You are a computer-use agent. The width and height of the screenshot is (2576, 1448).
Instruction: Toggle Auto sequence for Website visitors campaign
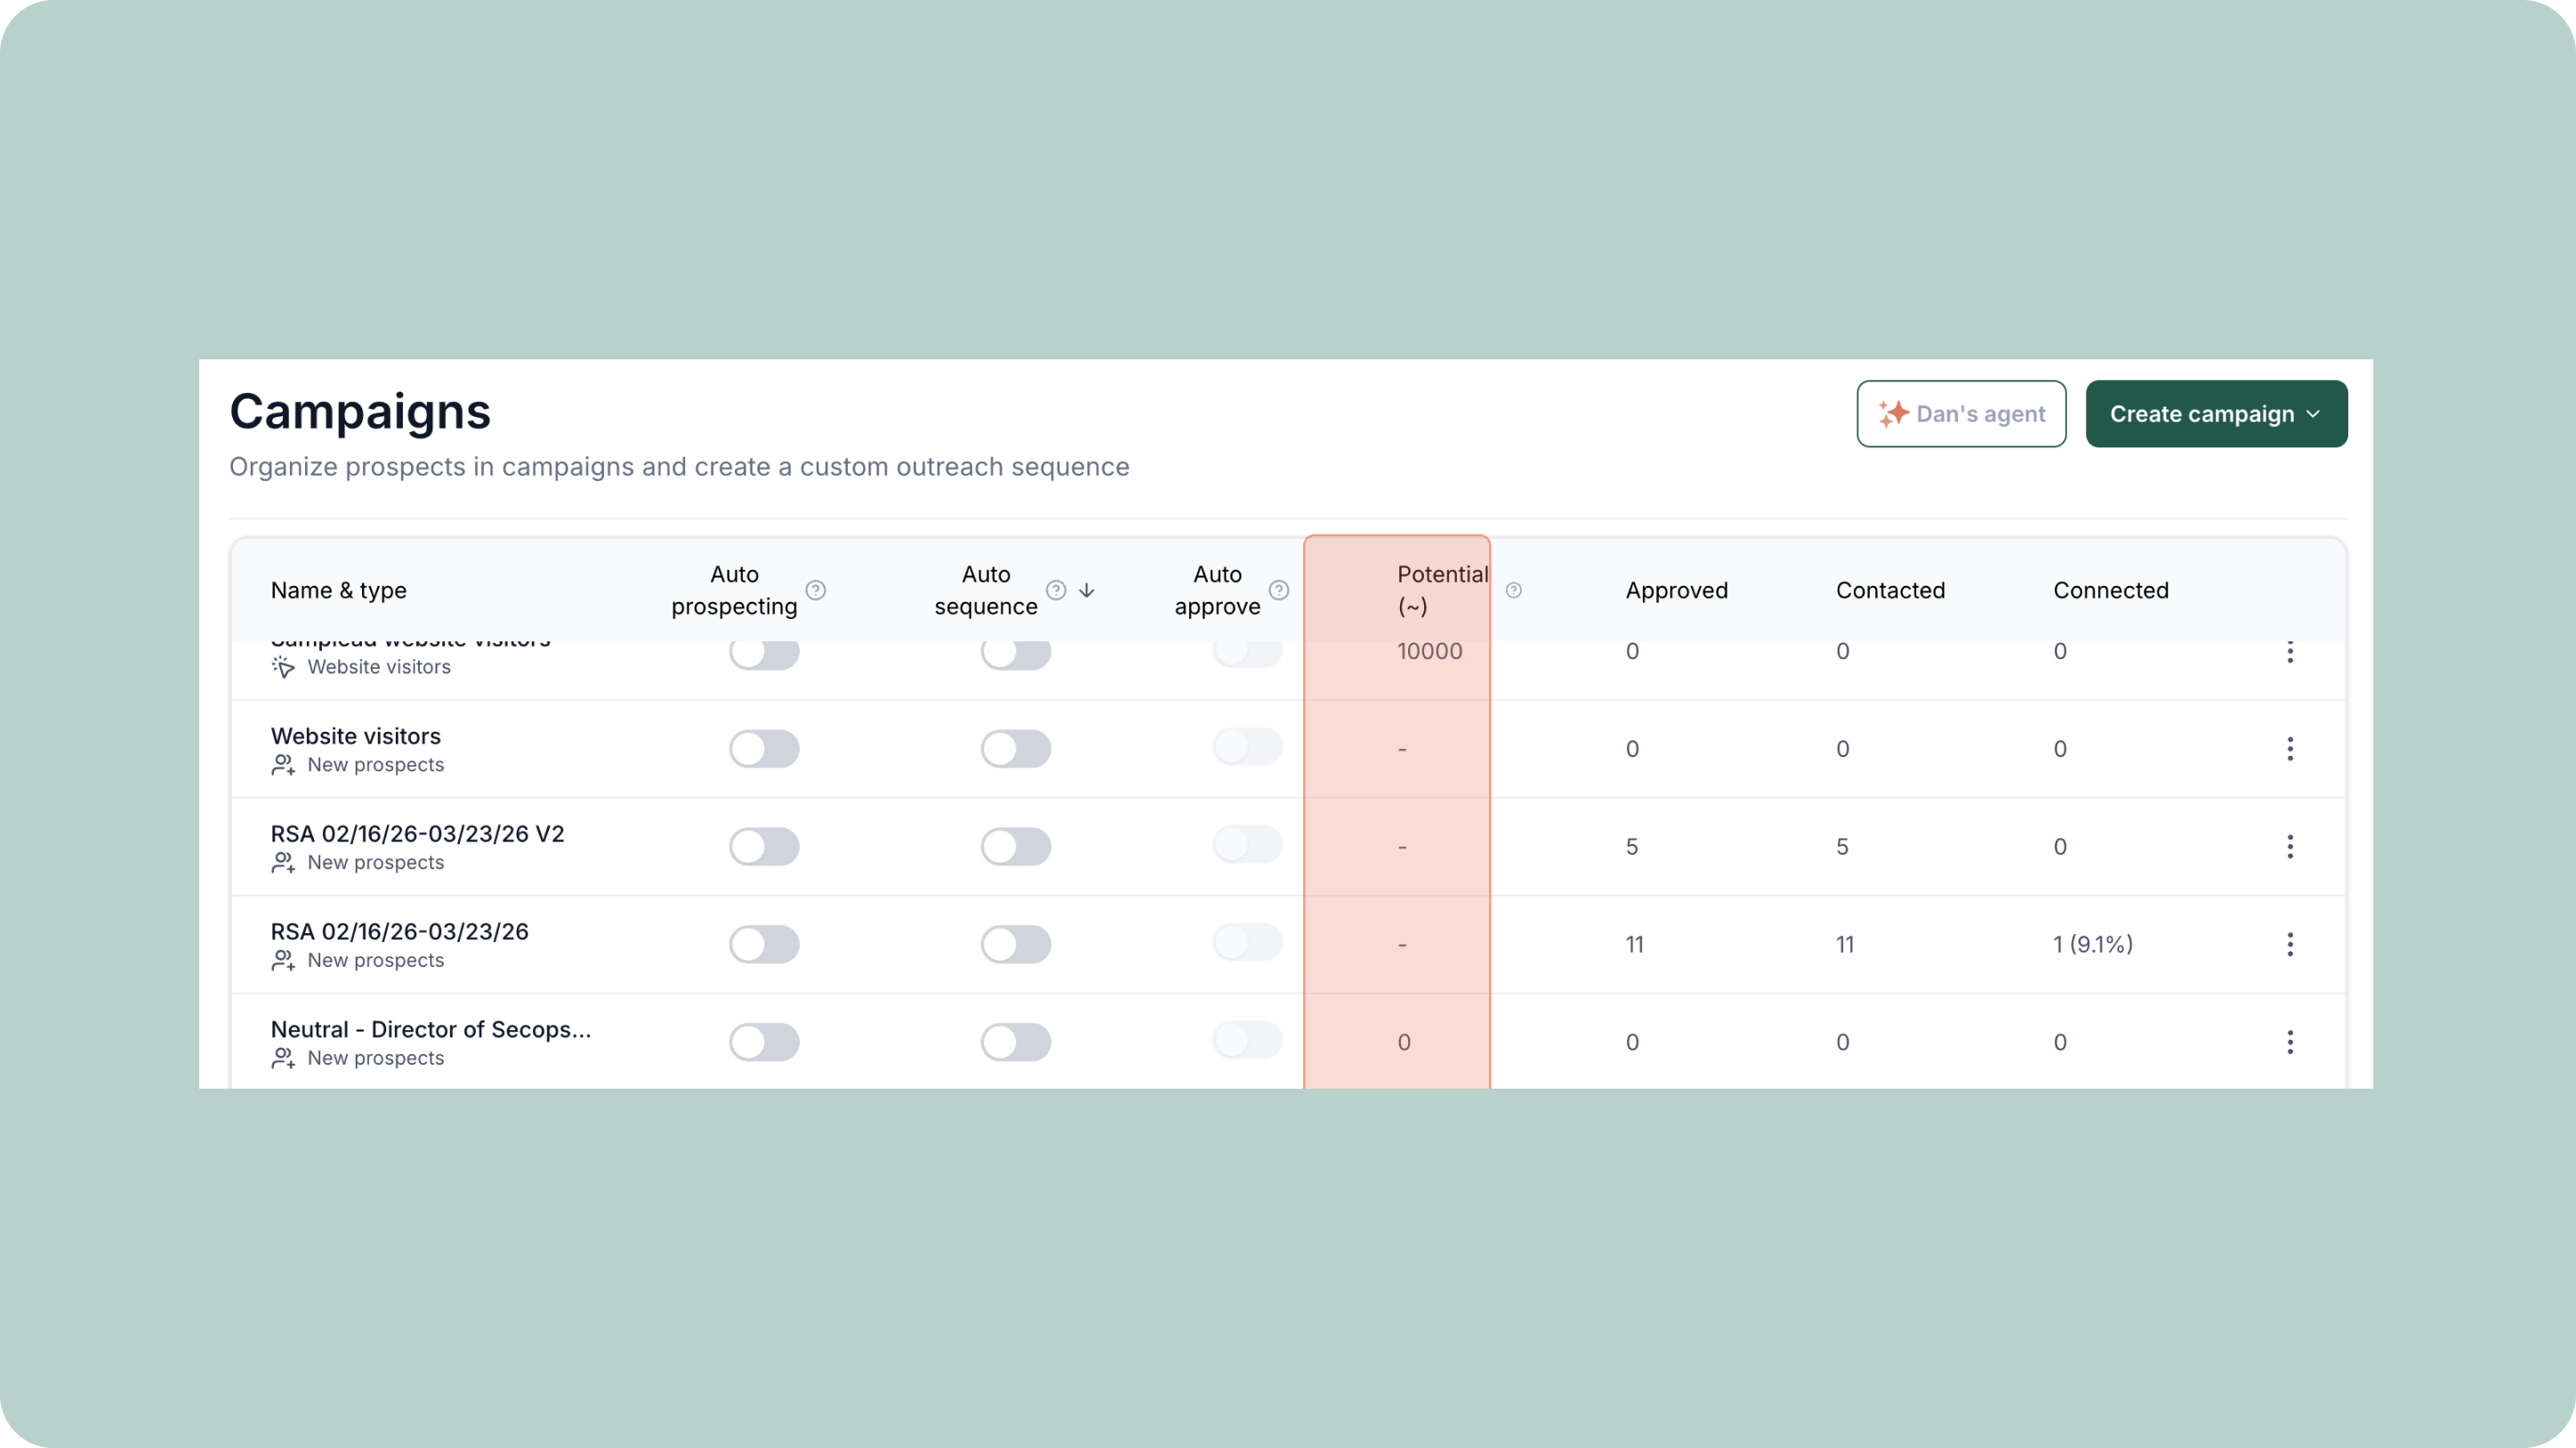pyautogui.click(x=1016, y=749)
